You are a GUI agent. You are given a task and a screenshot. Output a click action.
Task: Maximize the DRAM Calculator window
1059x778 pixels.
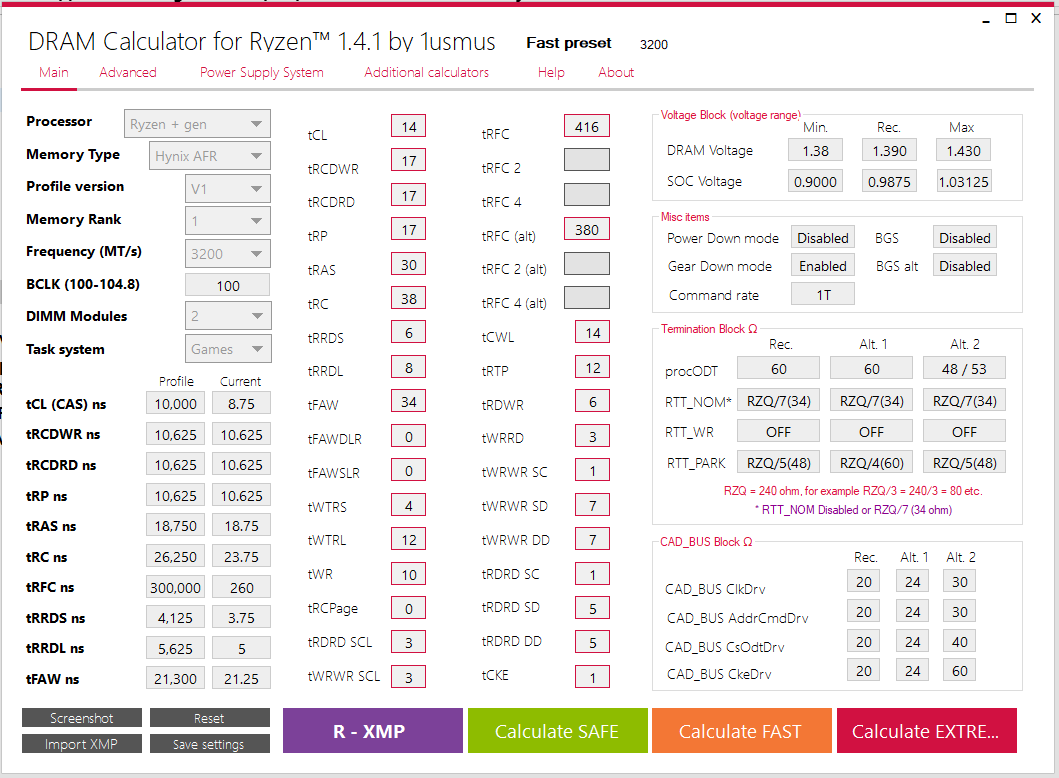[1011, 18]
